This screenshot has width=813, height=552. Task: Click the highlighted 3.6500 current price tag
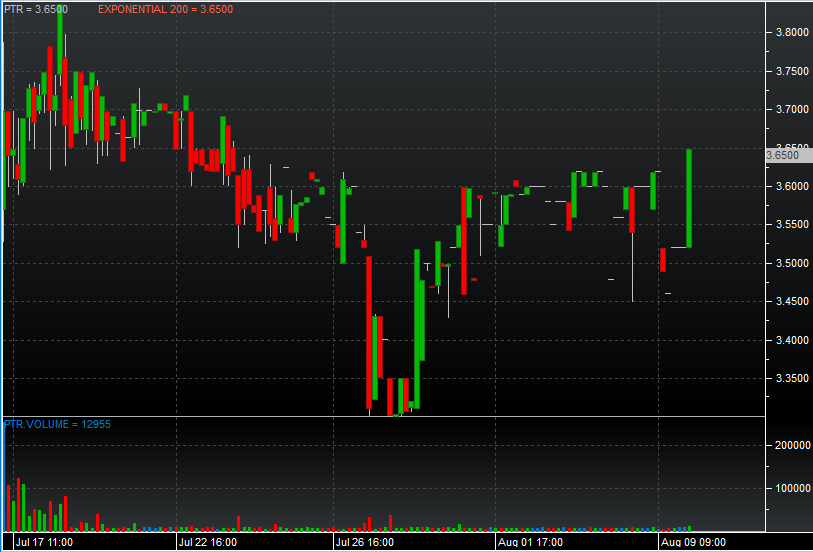pyautogui.click(x=783, y=155)
